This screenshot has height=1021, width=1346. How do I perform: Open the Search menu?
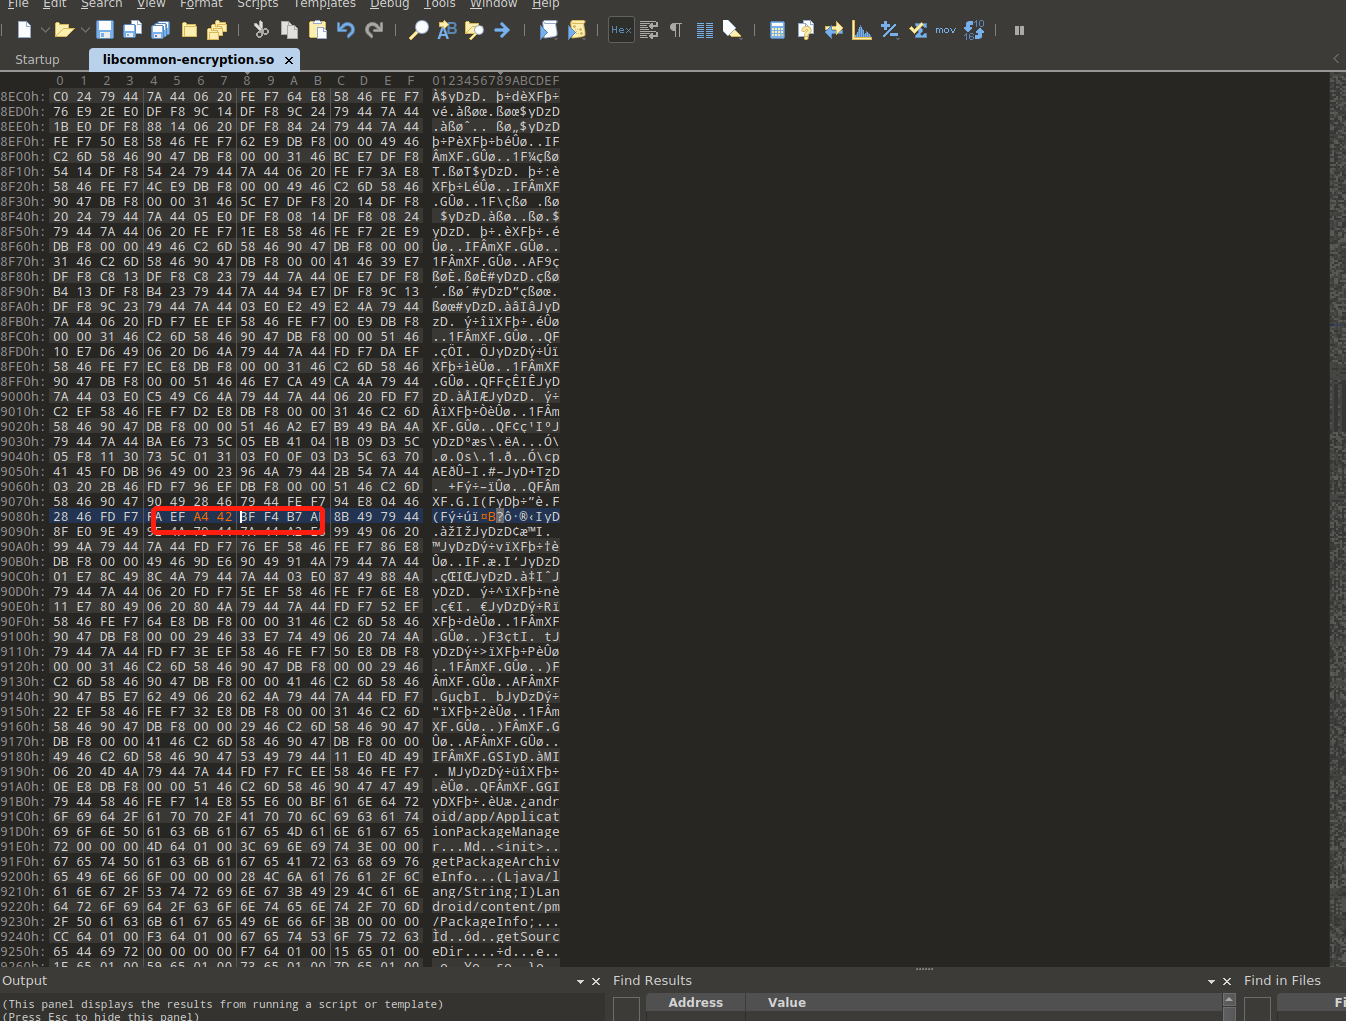pos(101,4)
